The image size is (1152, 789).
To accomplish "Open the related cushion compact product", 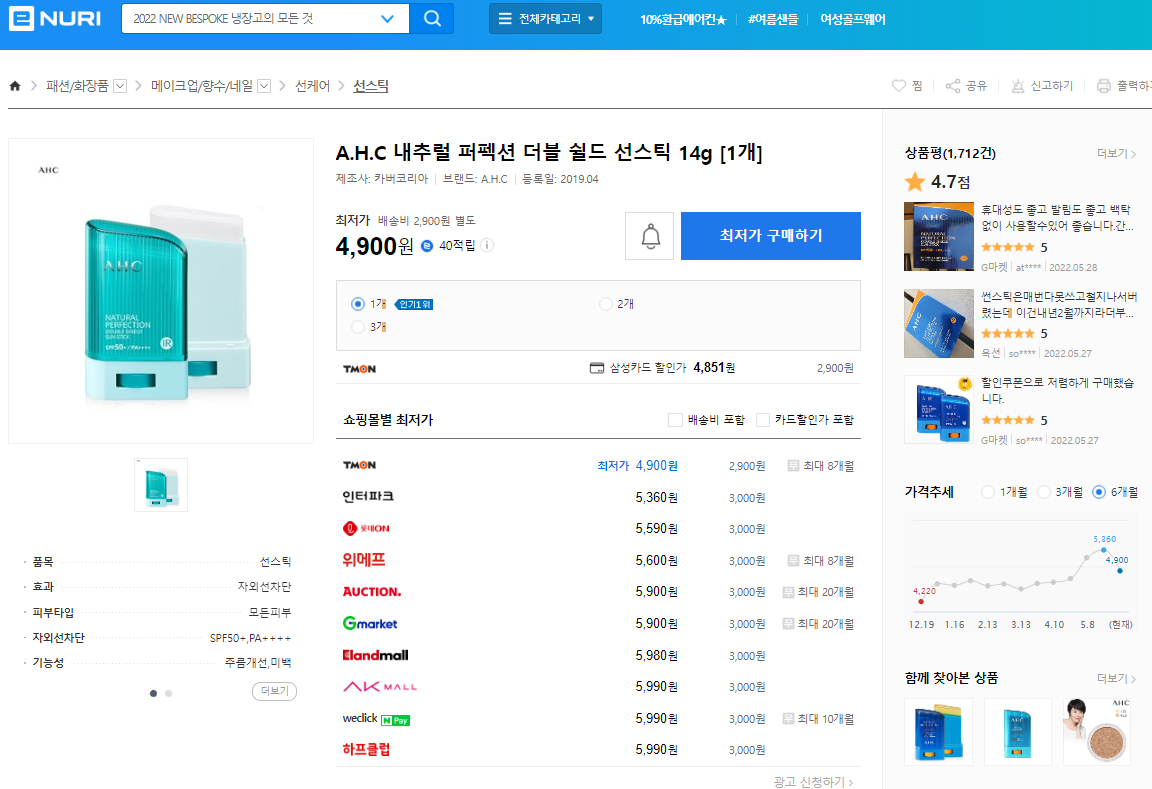I will tap(1096, 732).
